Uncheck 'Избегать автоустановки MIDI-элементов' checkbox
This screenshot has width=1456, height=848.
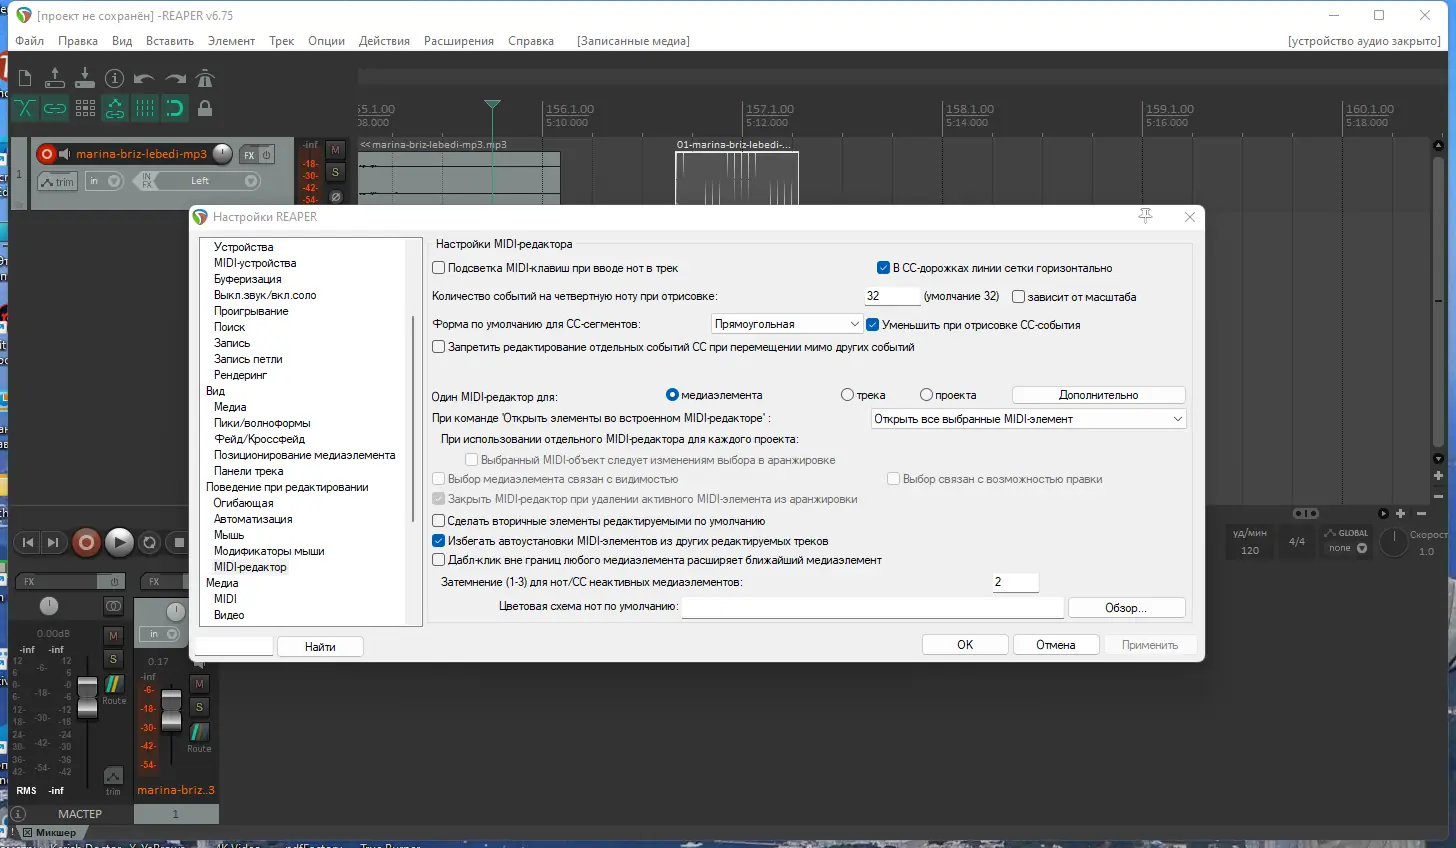pyautogui.click(x=438, y=541)
